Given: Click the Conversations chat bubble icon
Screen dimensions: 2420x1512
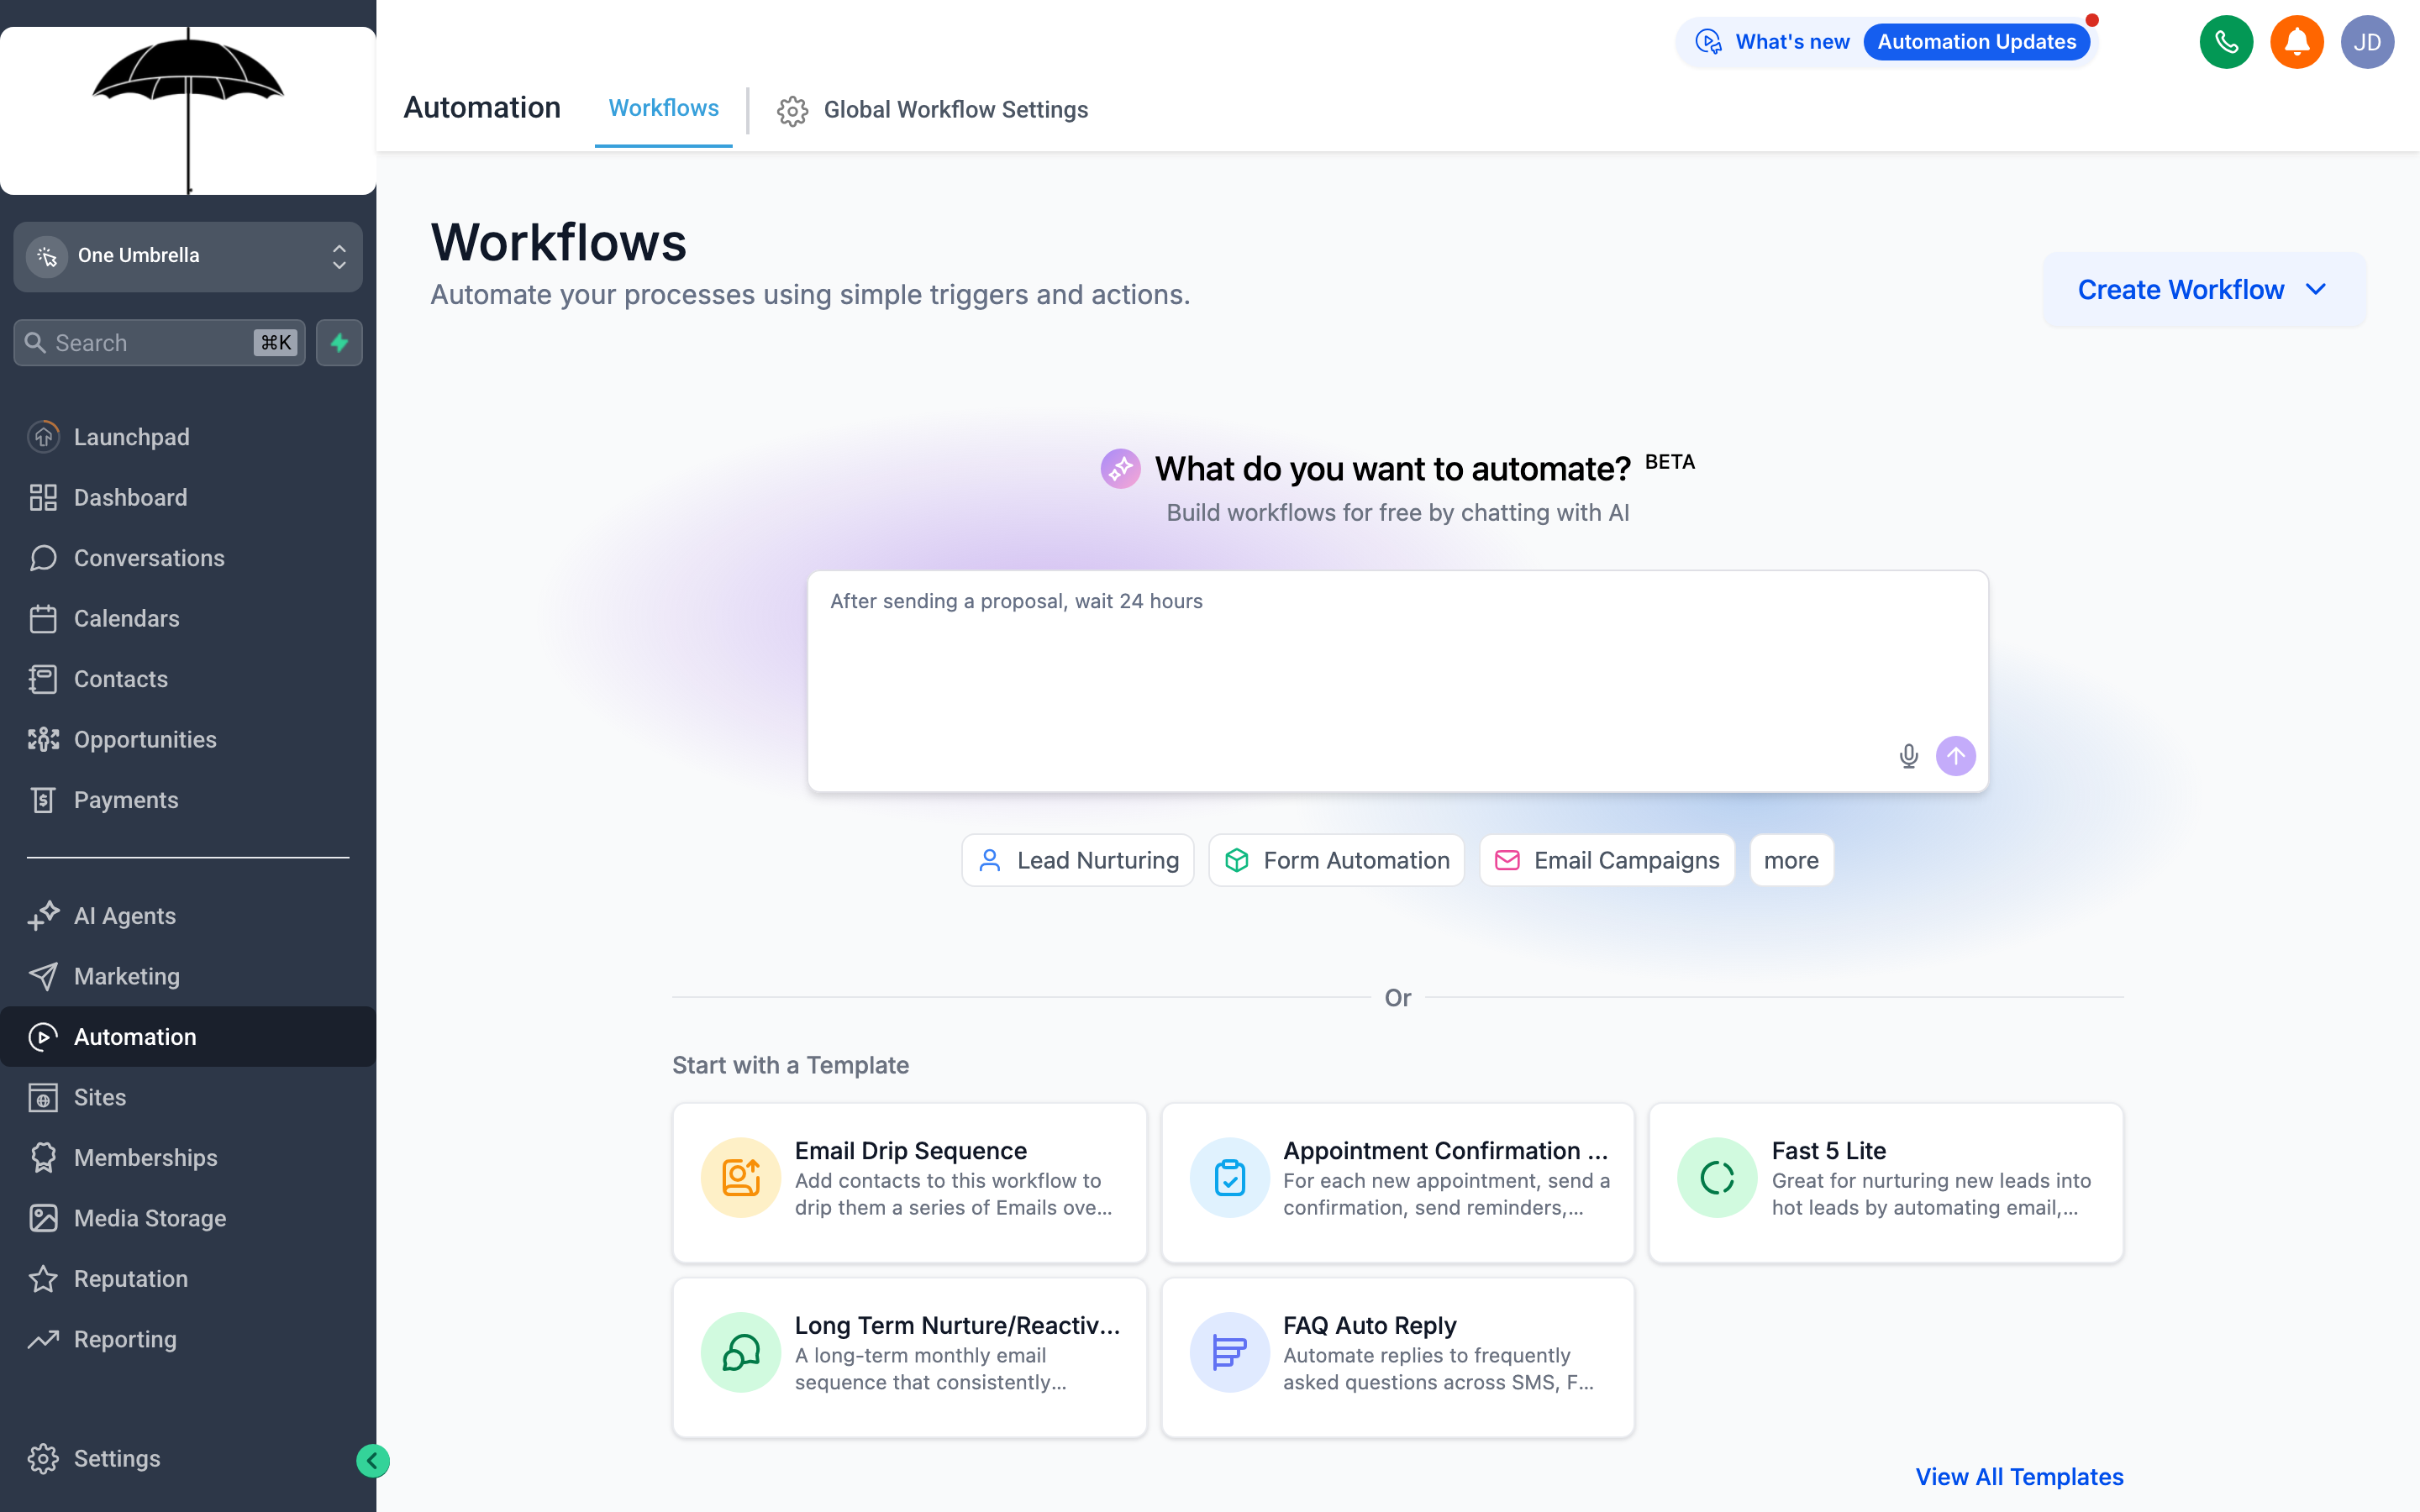Looking at the screenshot, I should point(43,558).
